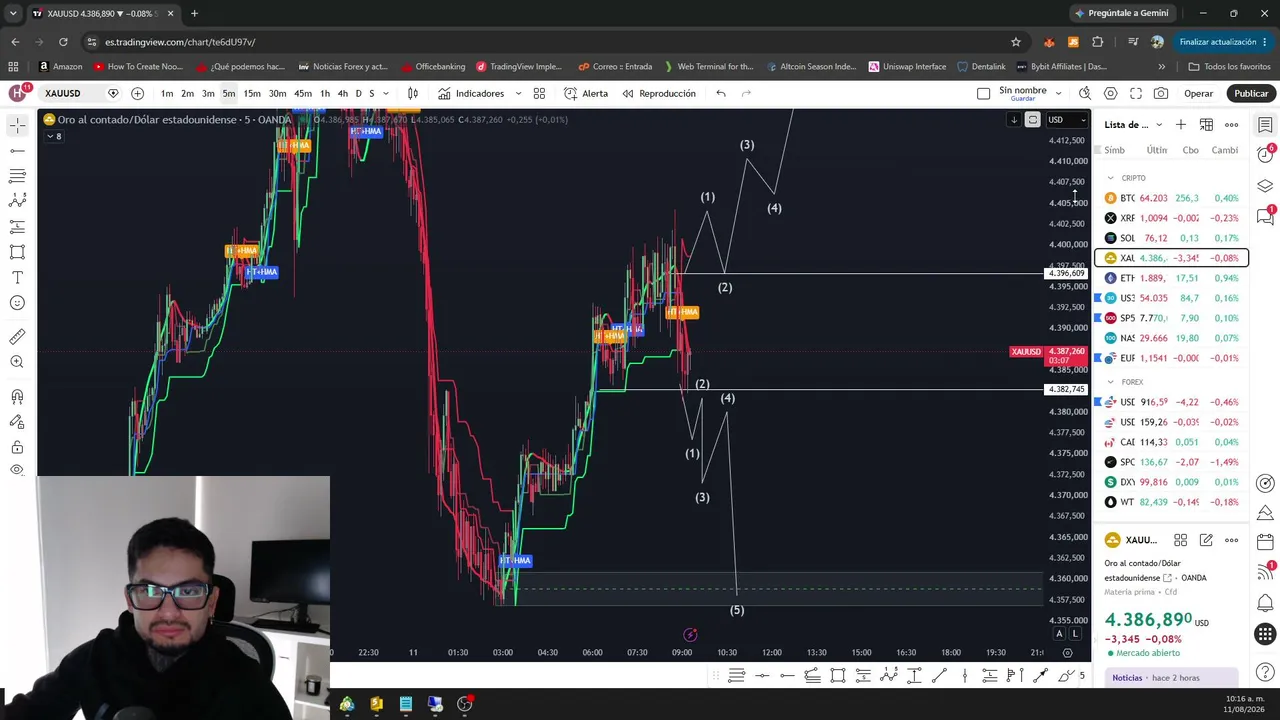Toggle auto scale with A button

pyautogui.click(x=1060, y=634)
